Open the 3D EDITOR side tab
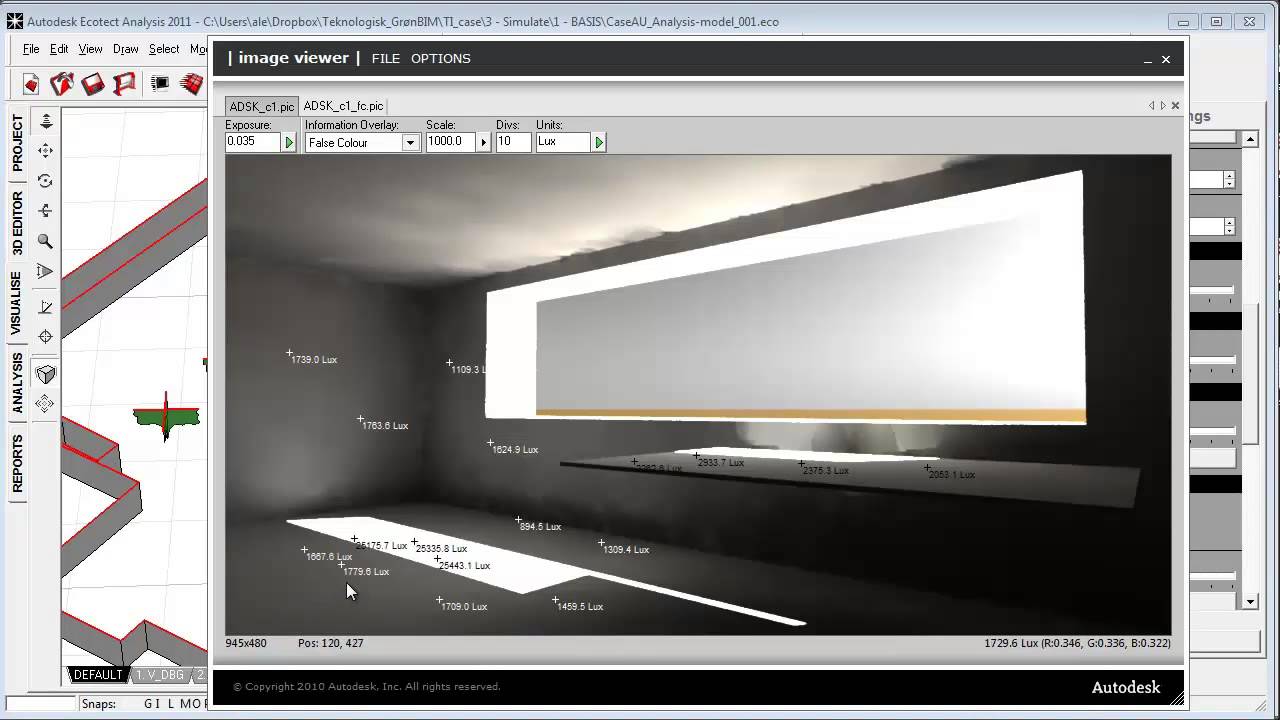Screen dimensions: 1280x720 [x=18, y=222]
